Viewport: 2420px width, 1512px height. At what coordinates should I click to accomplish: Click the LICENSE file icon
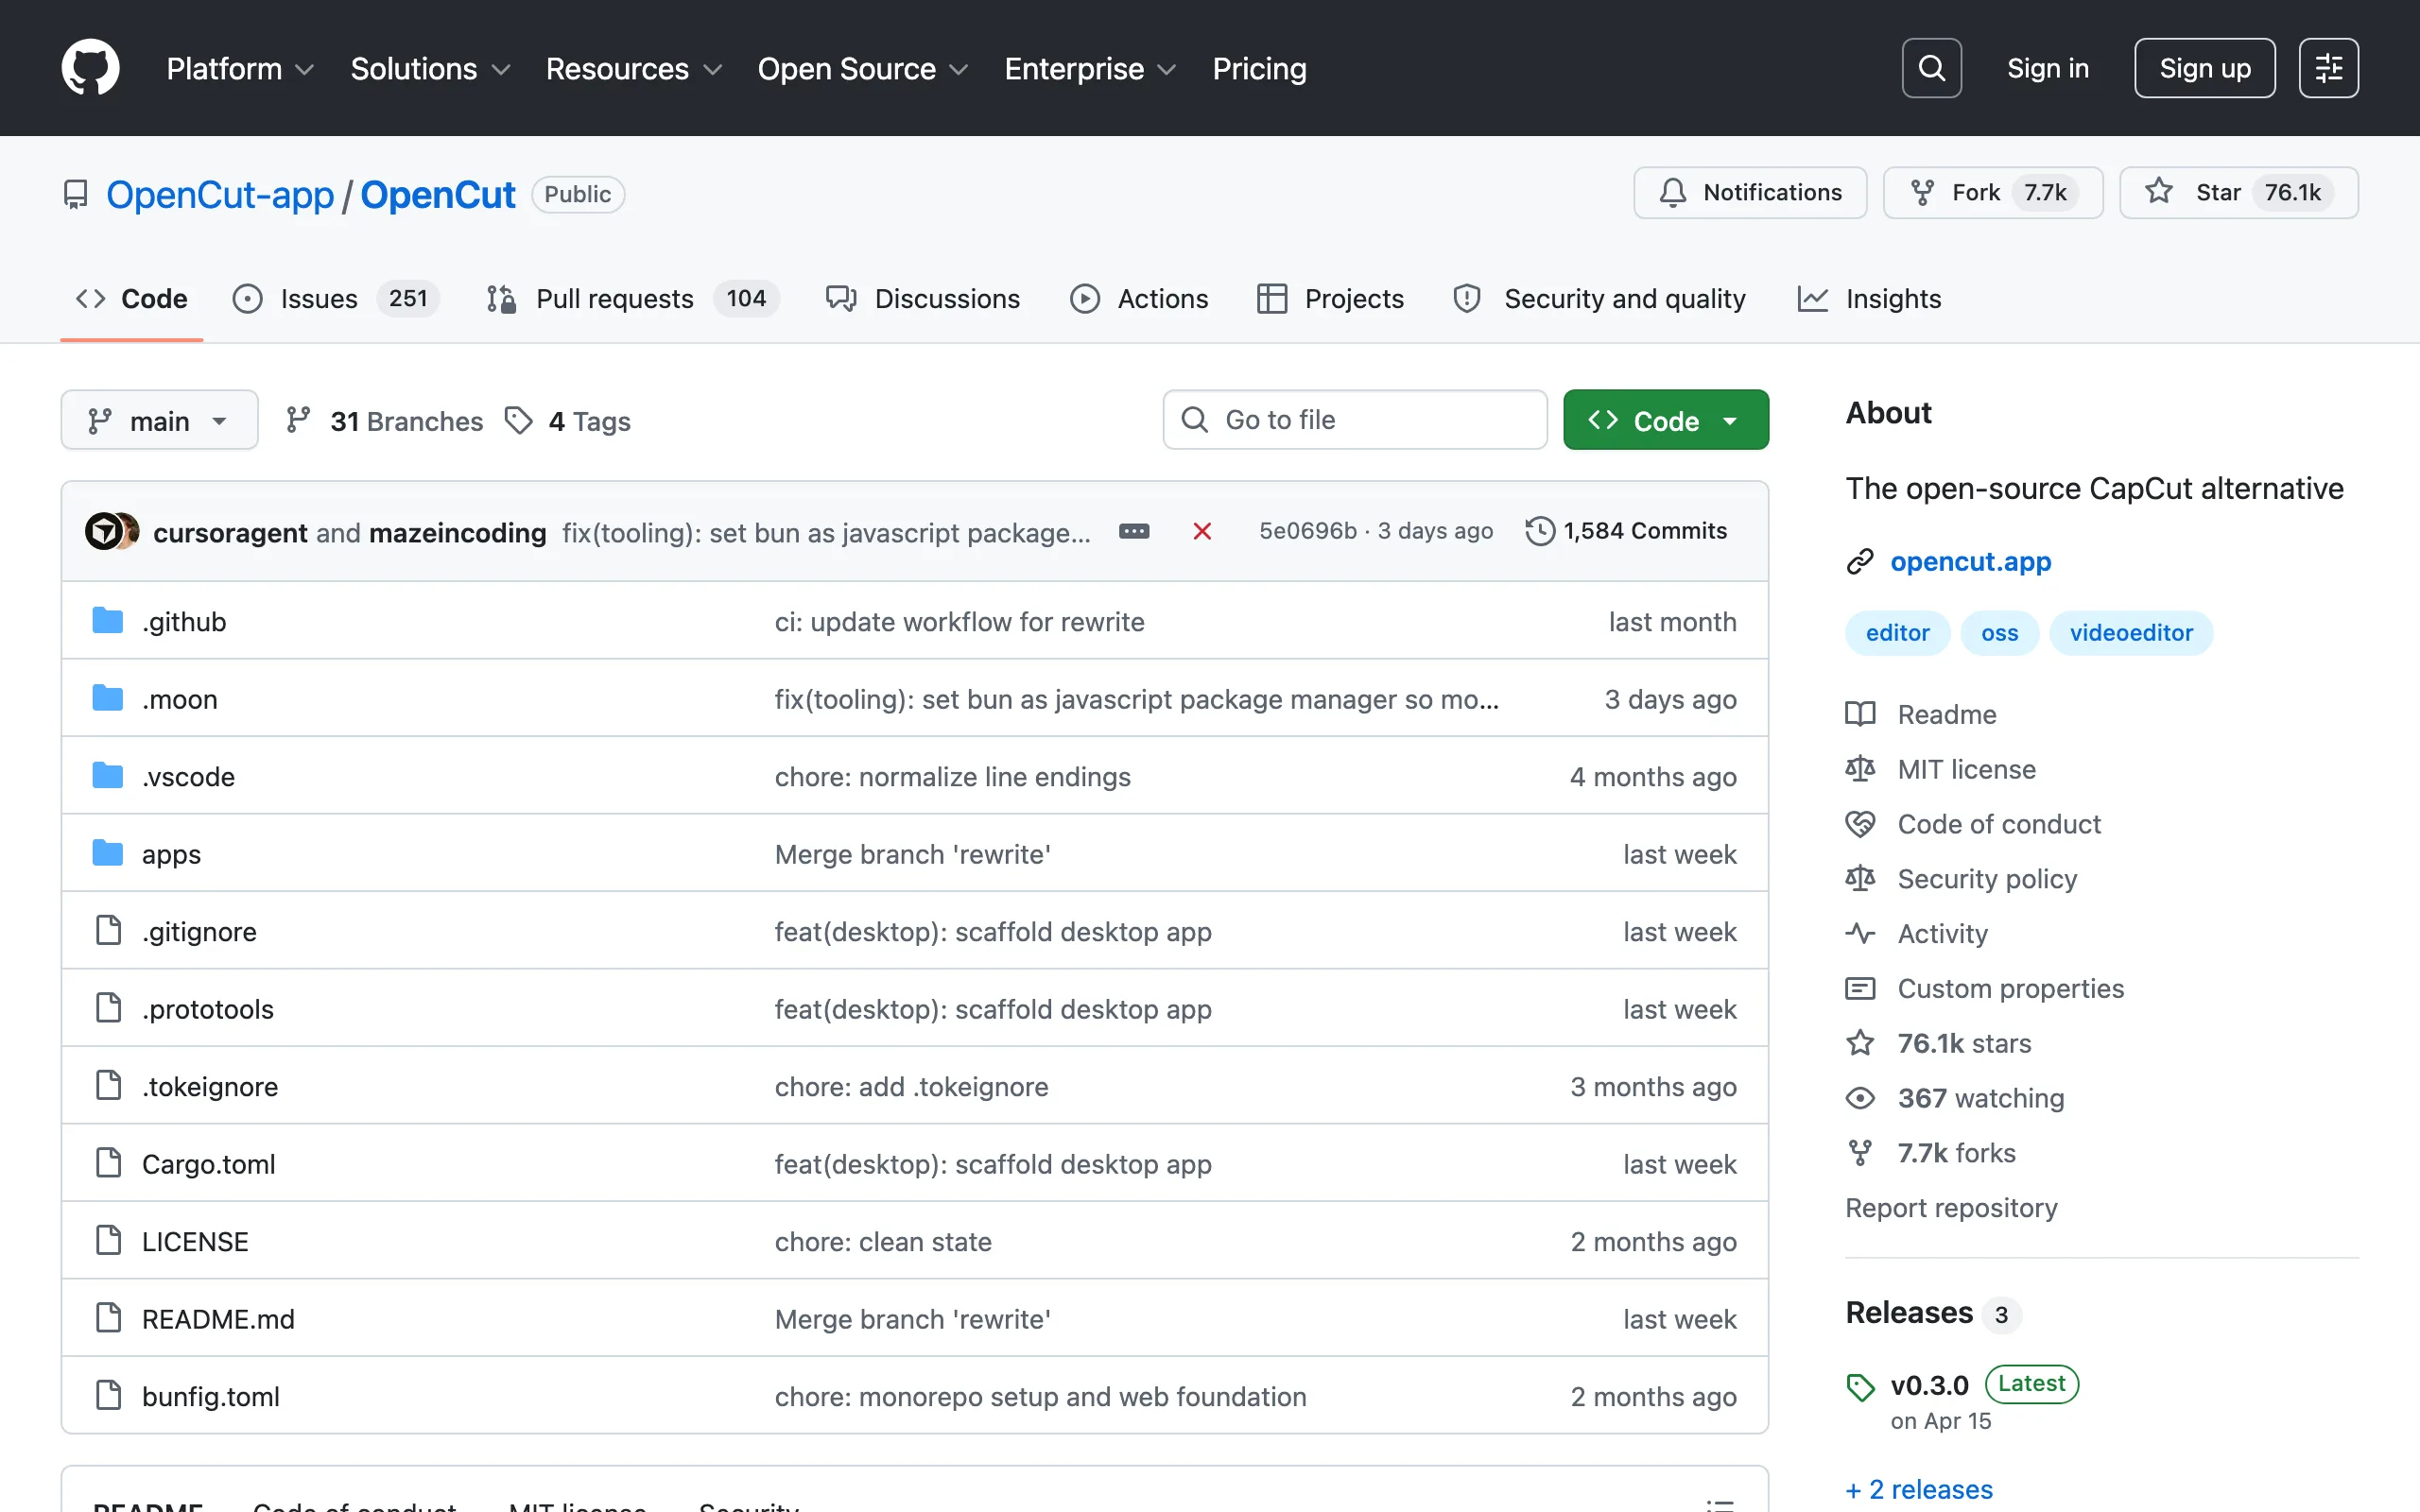(108, 1240)
